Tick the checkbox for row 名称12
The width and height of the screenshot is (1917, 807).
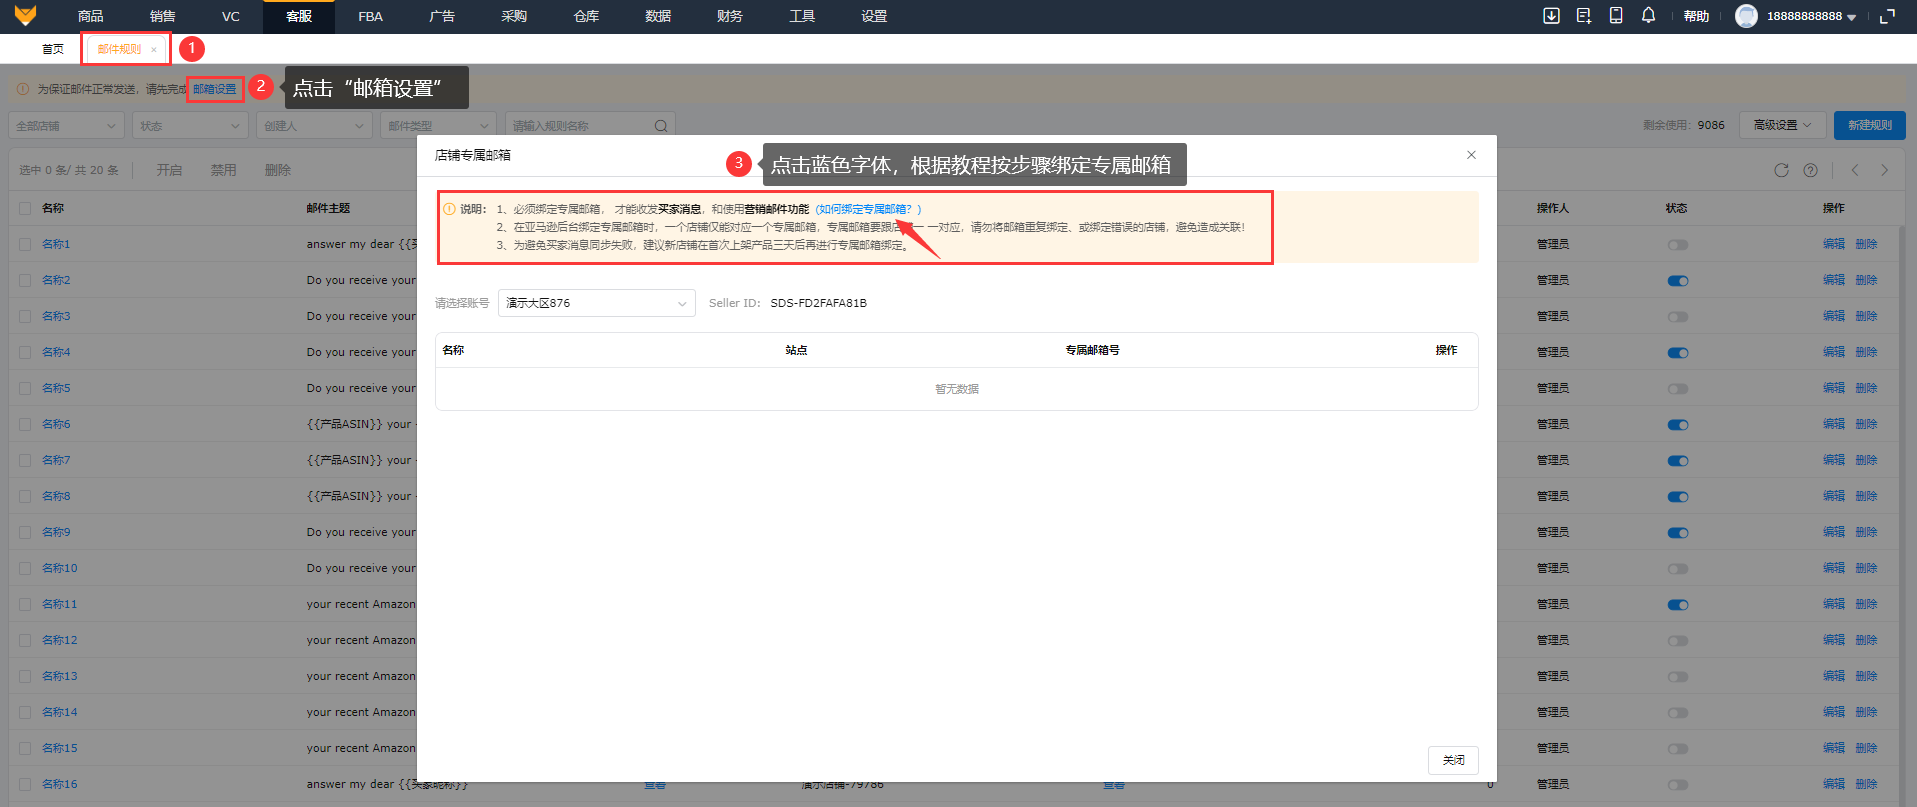coord(25,640)
